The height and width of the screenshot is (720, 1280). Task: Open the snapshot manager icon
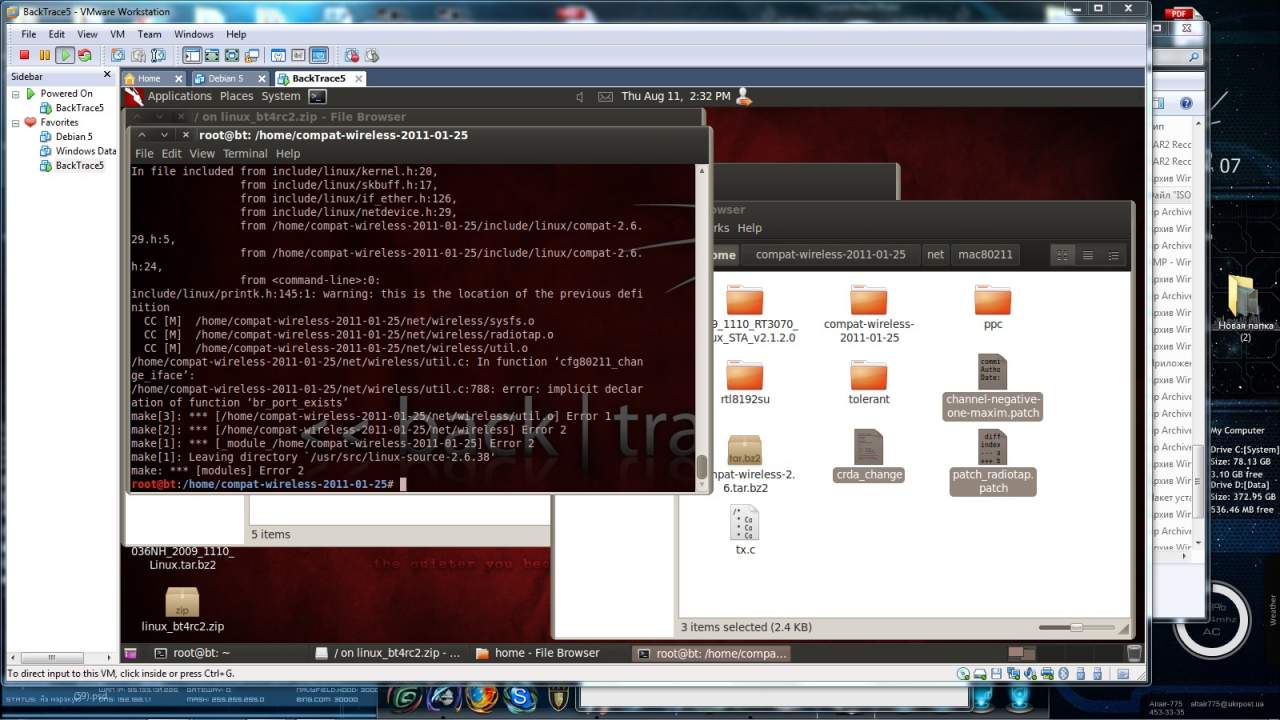point(158,56)
